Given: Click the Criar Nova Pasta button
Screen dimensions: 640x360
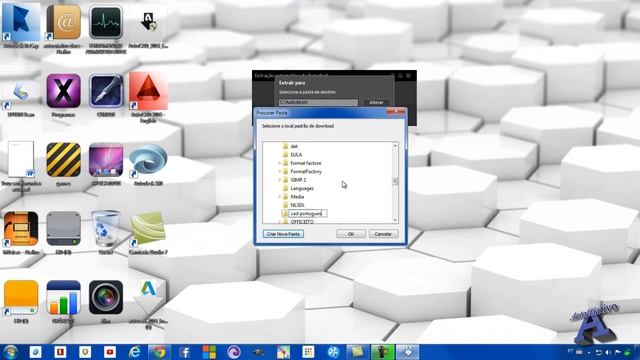Looking at the screenshot, I should point(283,234).
